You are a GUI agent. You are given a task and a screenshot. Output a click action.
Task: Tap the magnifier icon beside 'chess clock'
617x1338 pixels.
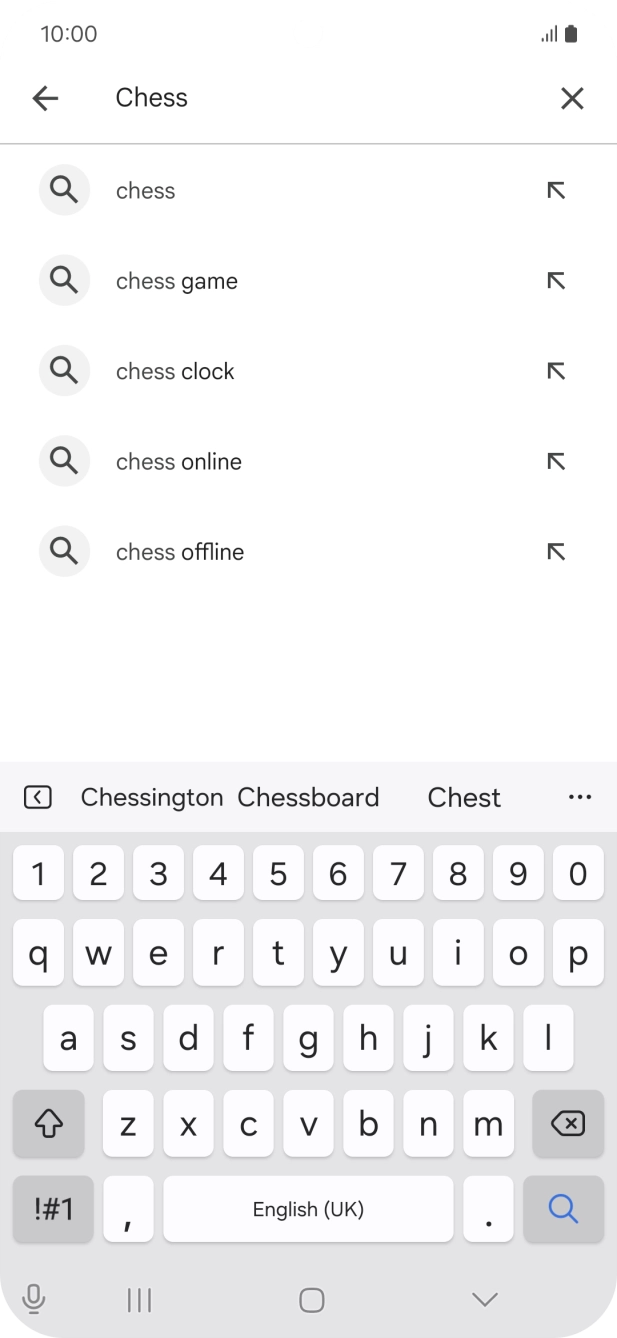click(64, 370)
